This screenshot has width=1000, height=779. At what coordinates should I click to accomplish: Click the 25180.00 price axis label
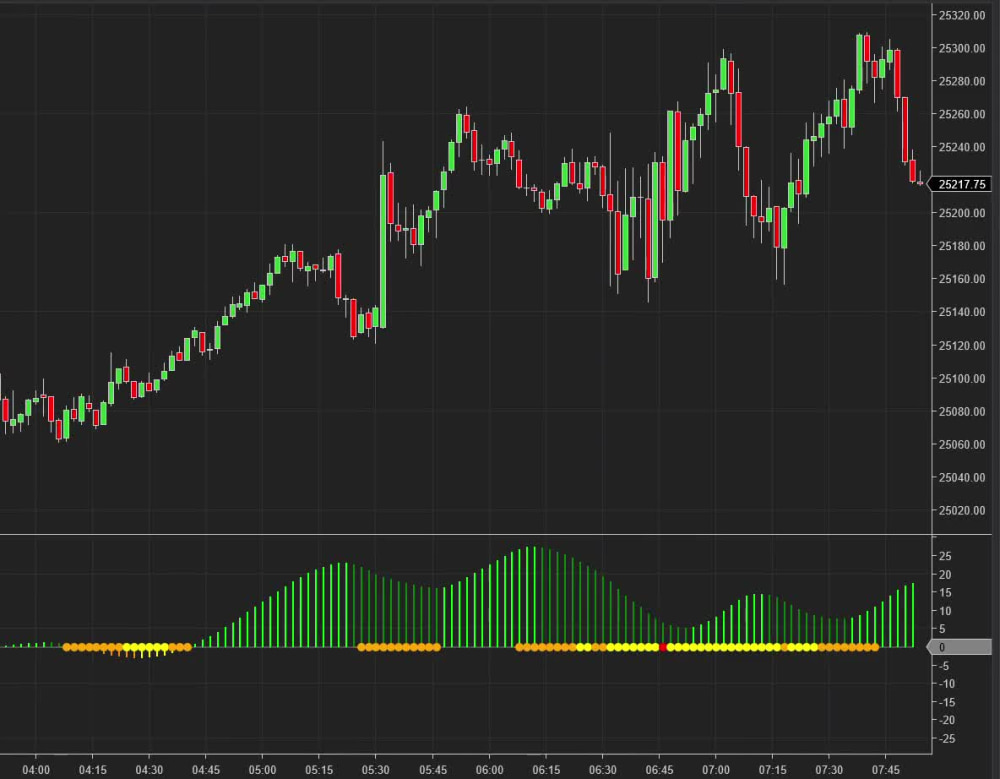pos(962,246)
